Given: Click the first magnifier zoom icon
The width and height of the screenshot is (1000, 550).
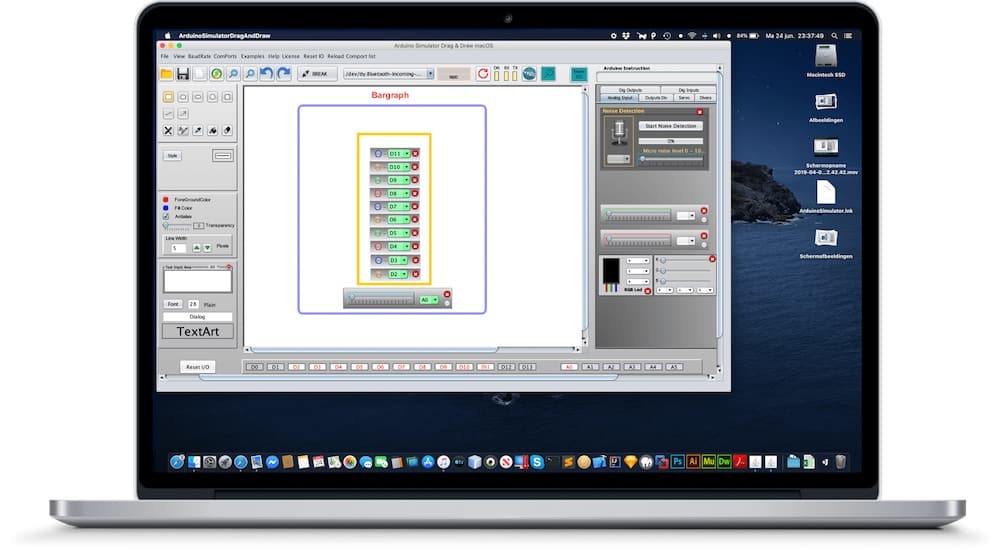Looking at the screenshot, I should (x=233, y=74).
